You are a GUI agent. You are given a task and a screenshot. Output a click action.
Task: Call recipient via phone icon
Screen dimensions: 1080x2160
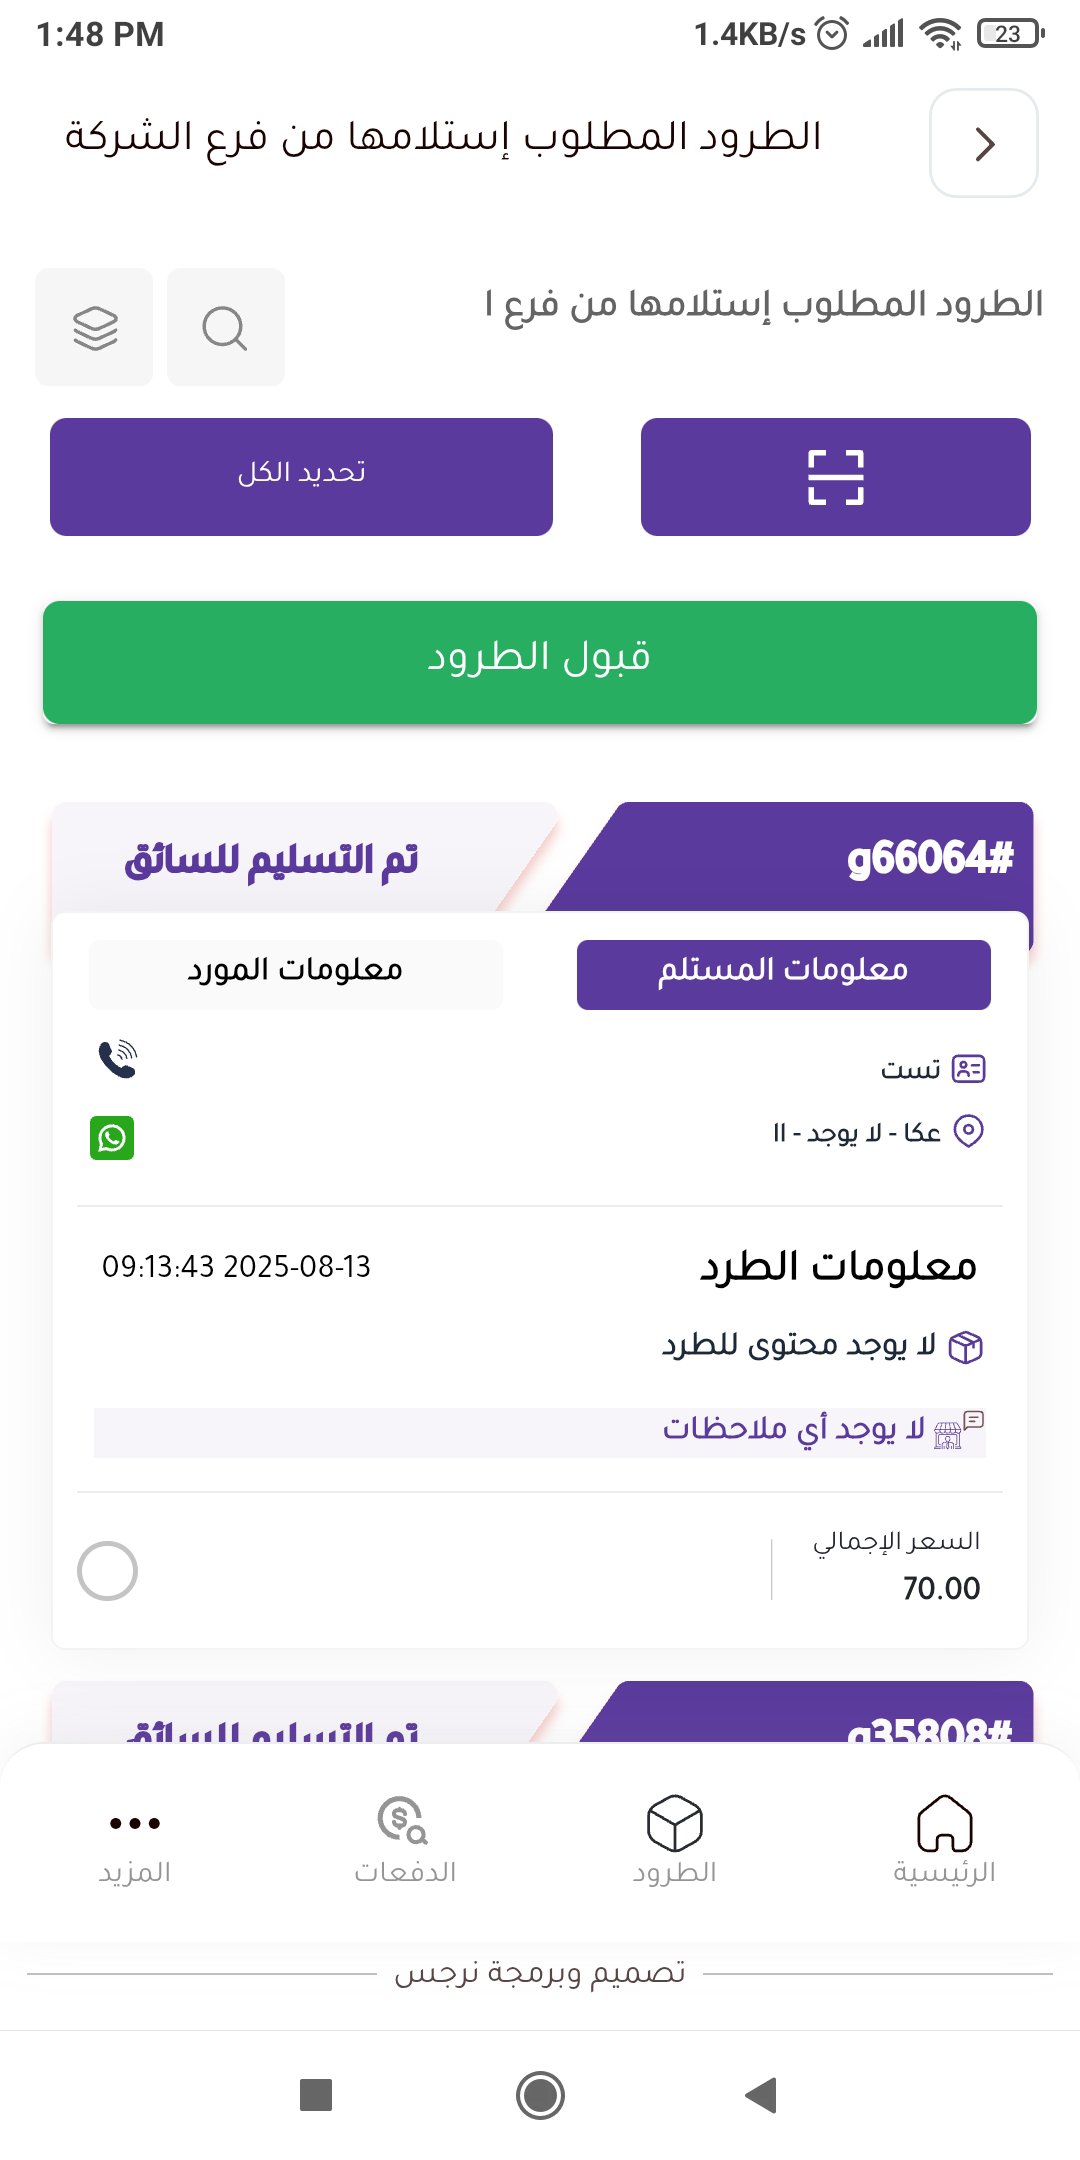coord(117,1059)
